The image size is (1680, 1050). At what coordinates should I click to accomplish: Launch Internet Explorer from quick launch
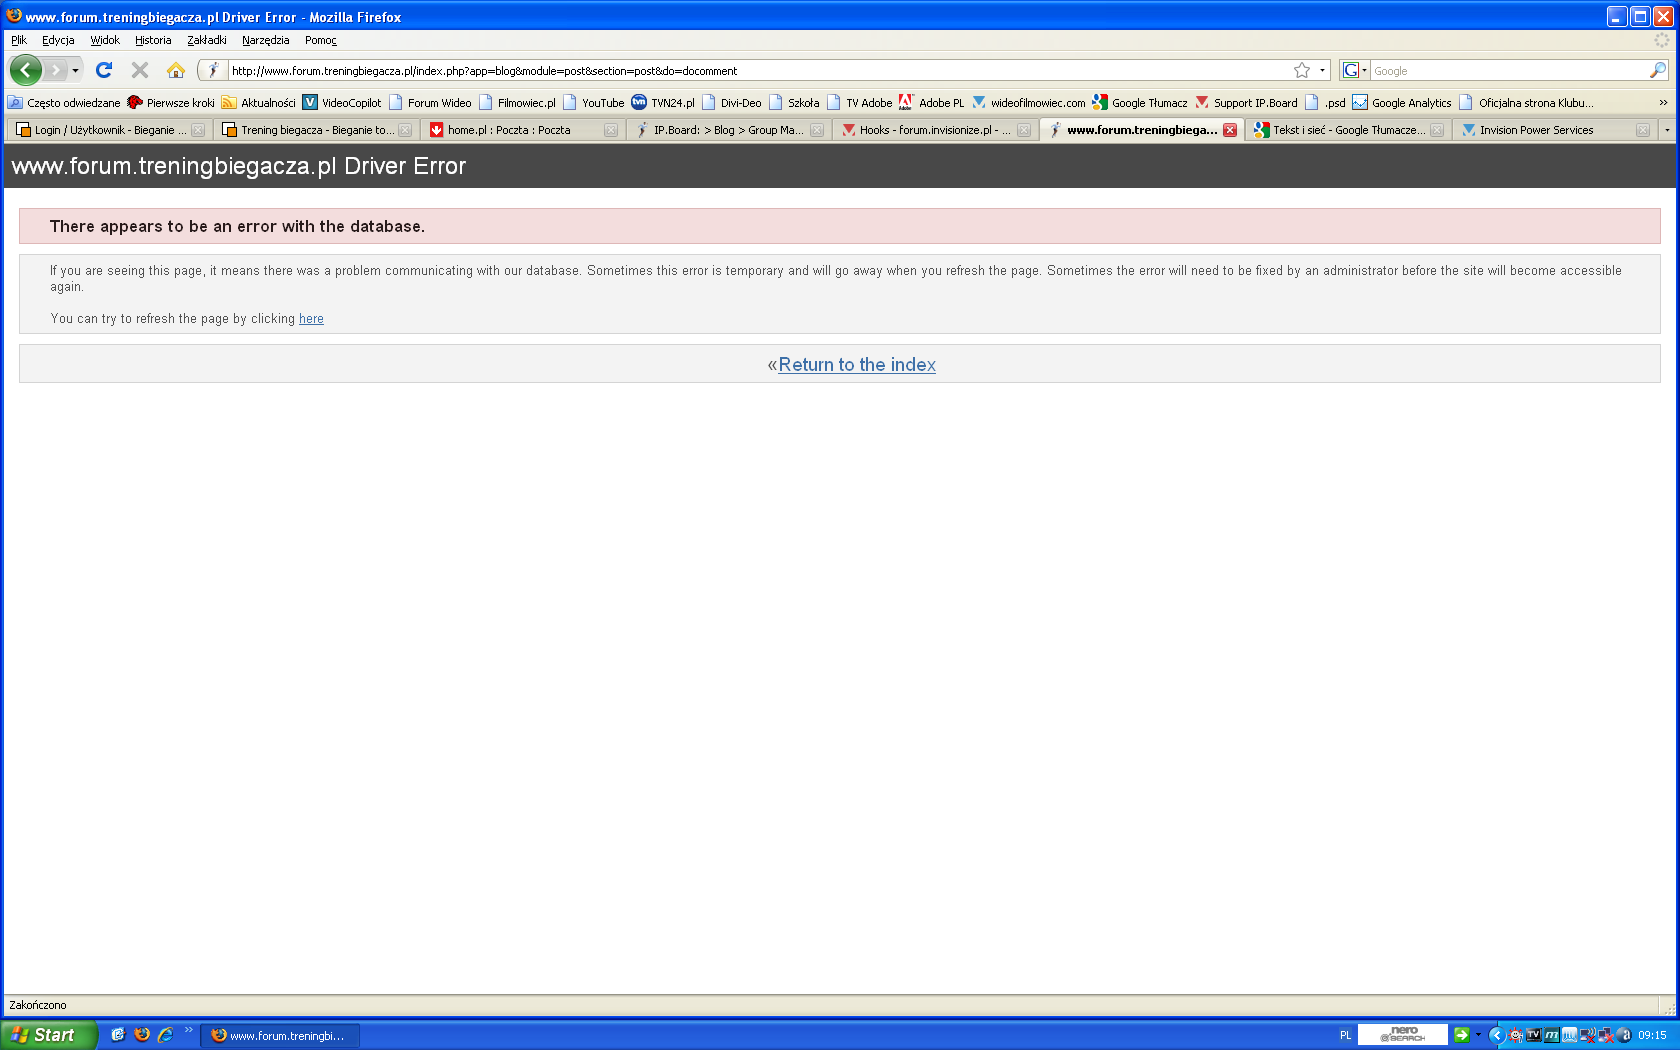pyautogui.click(x=166, y=1035)
